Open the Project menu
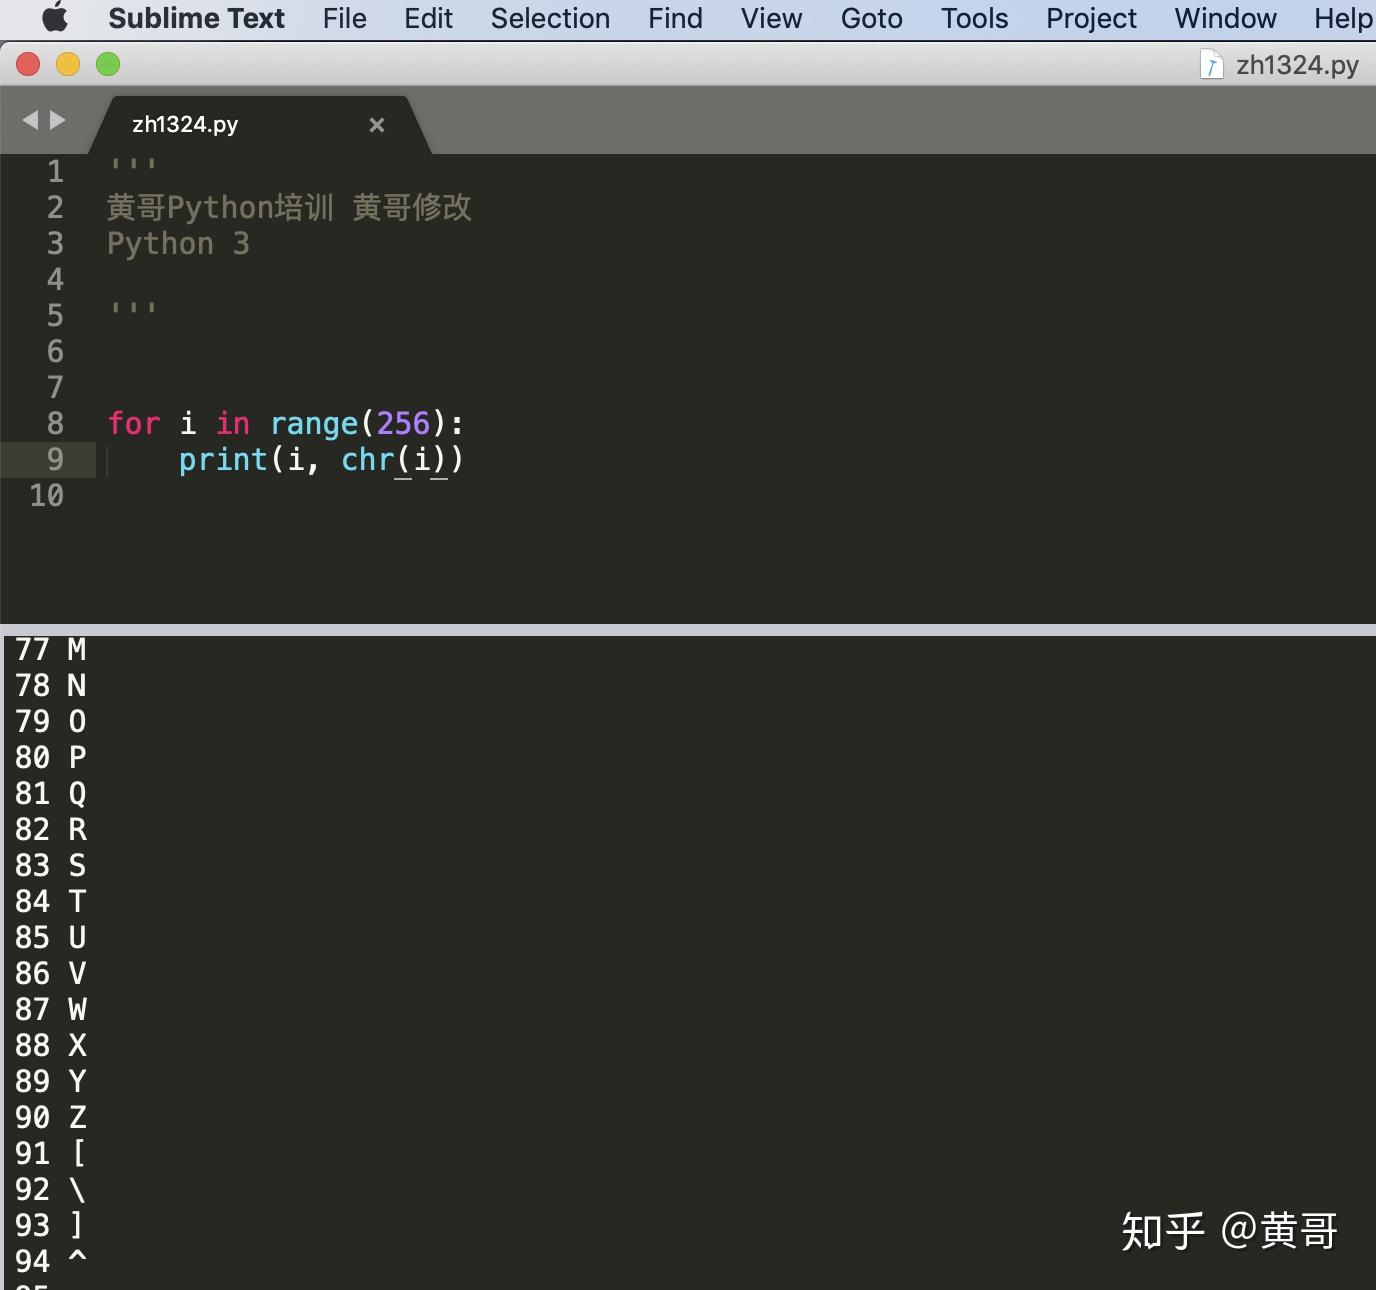This screenshot has height=1290, width=1376. click(x=1090, y=18)
